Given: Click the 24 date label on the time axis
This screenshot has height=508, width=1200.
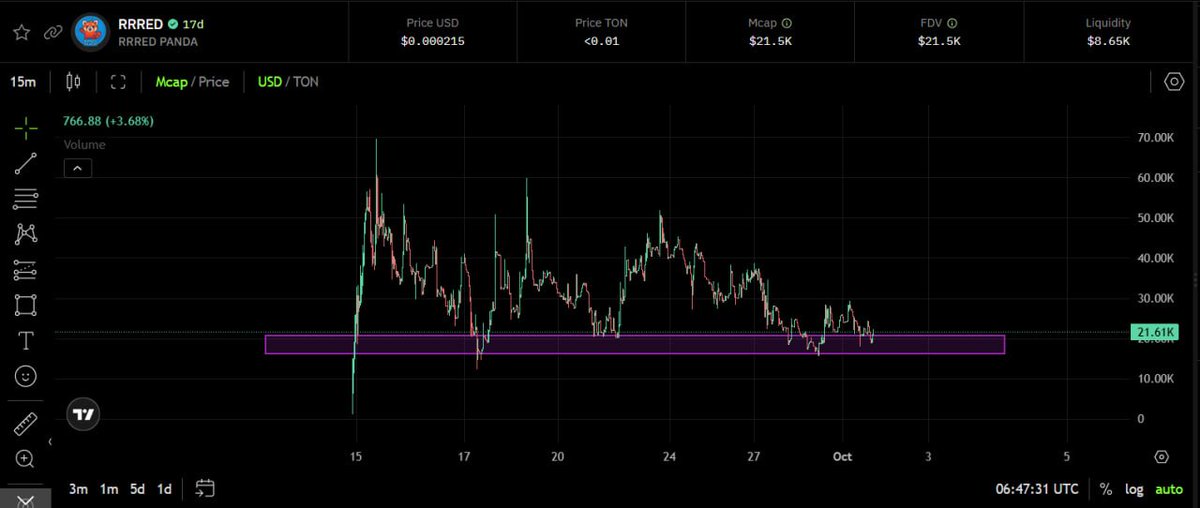Looking at the screenshot, I should coord(669,457).
